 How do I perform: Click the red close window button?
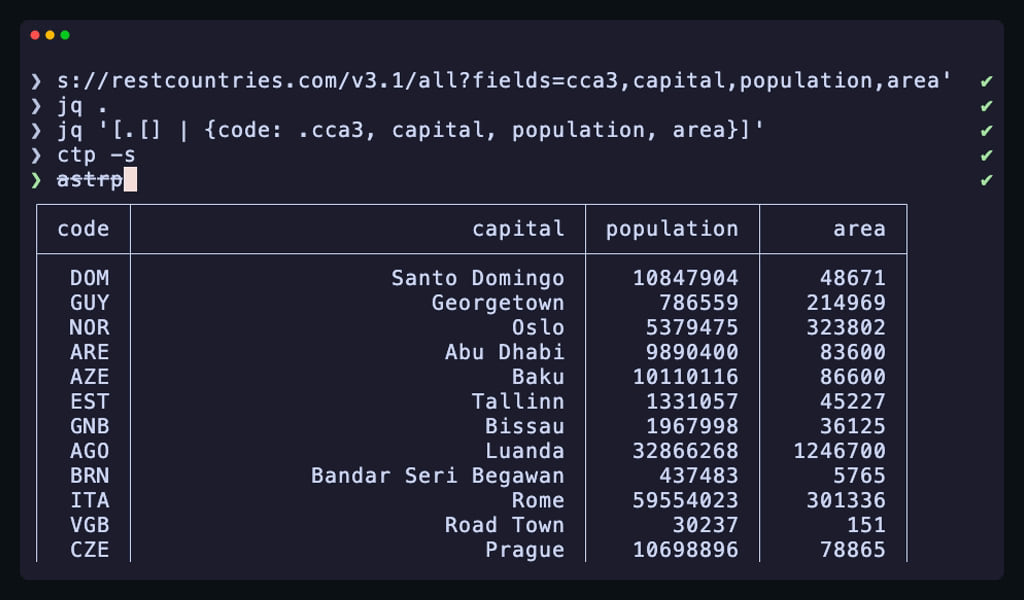pyautogui.click(x=35, y=35)
